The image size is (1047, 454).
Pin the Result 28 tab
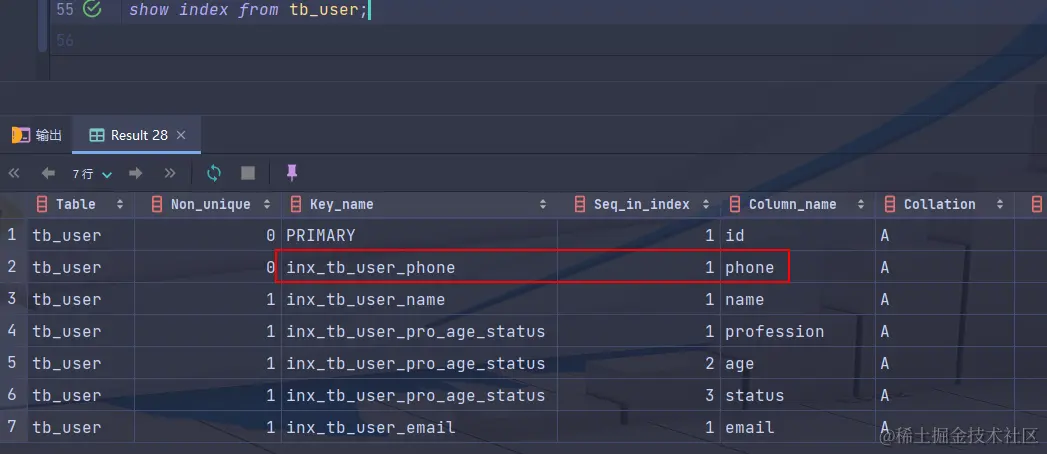(x=292, y=173)
